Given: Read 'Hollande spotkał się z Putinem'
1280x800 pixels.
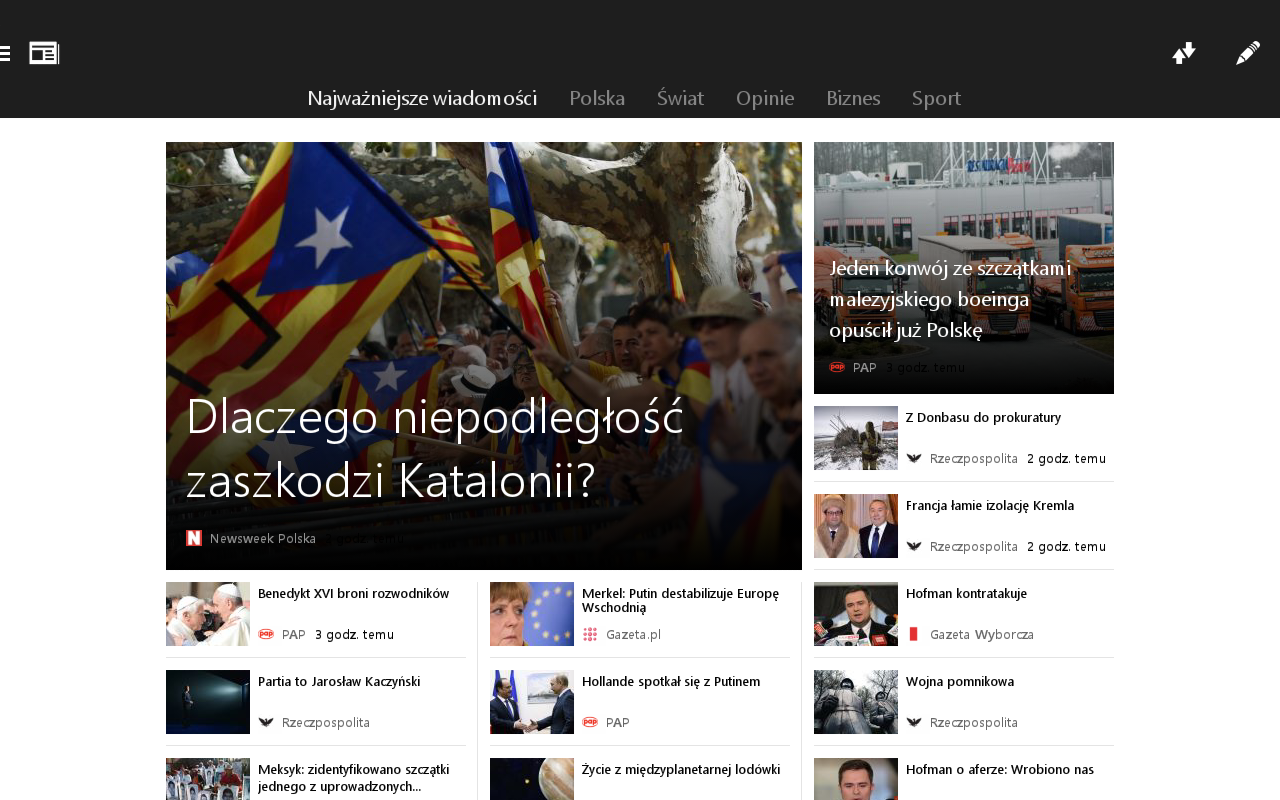Looking at the screenshot, I should coord(670,681).
